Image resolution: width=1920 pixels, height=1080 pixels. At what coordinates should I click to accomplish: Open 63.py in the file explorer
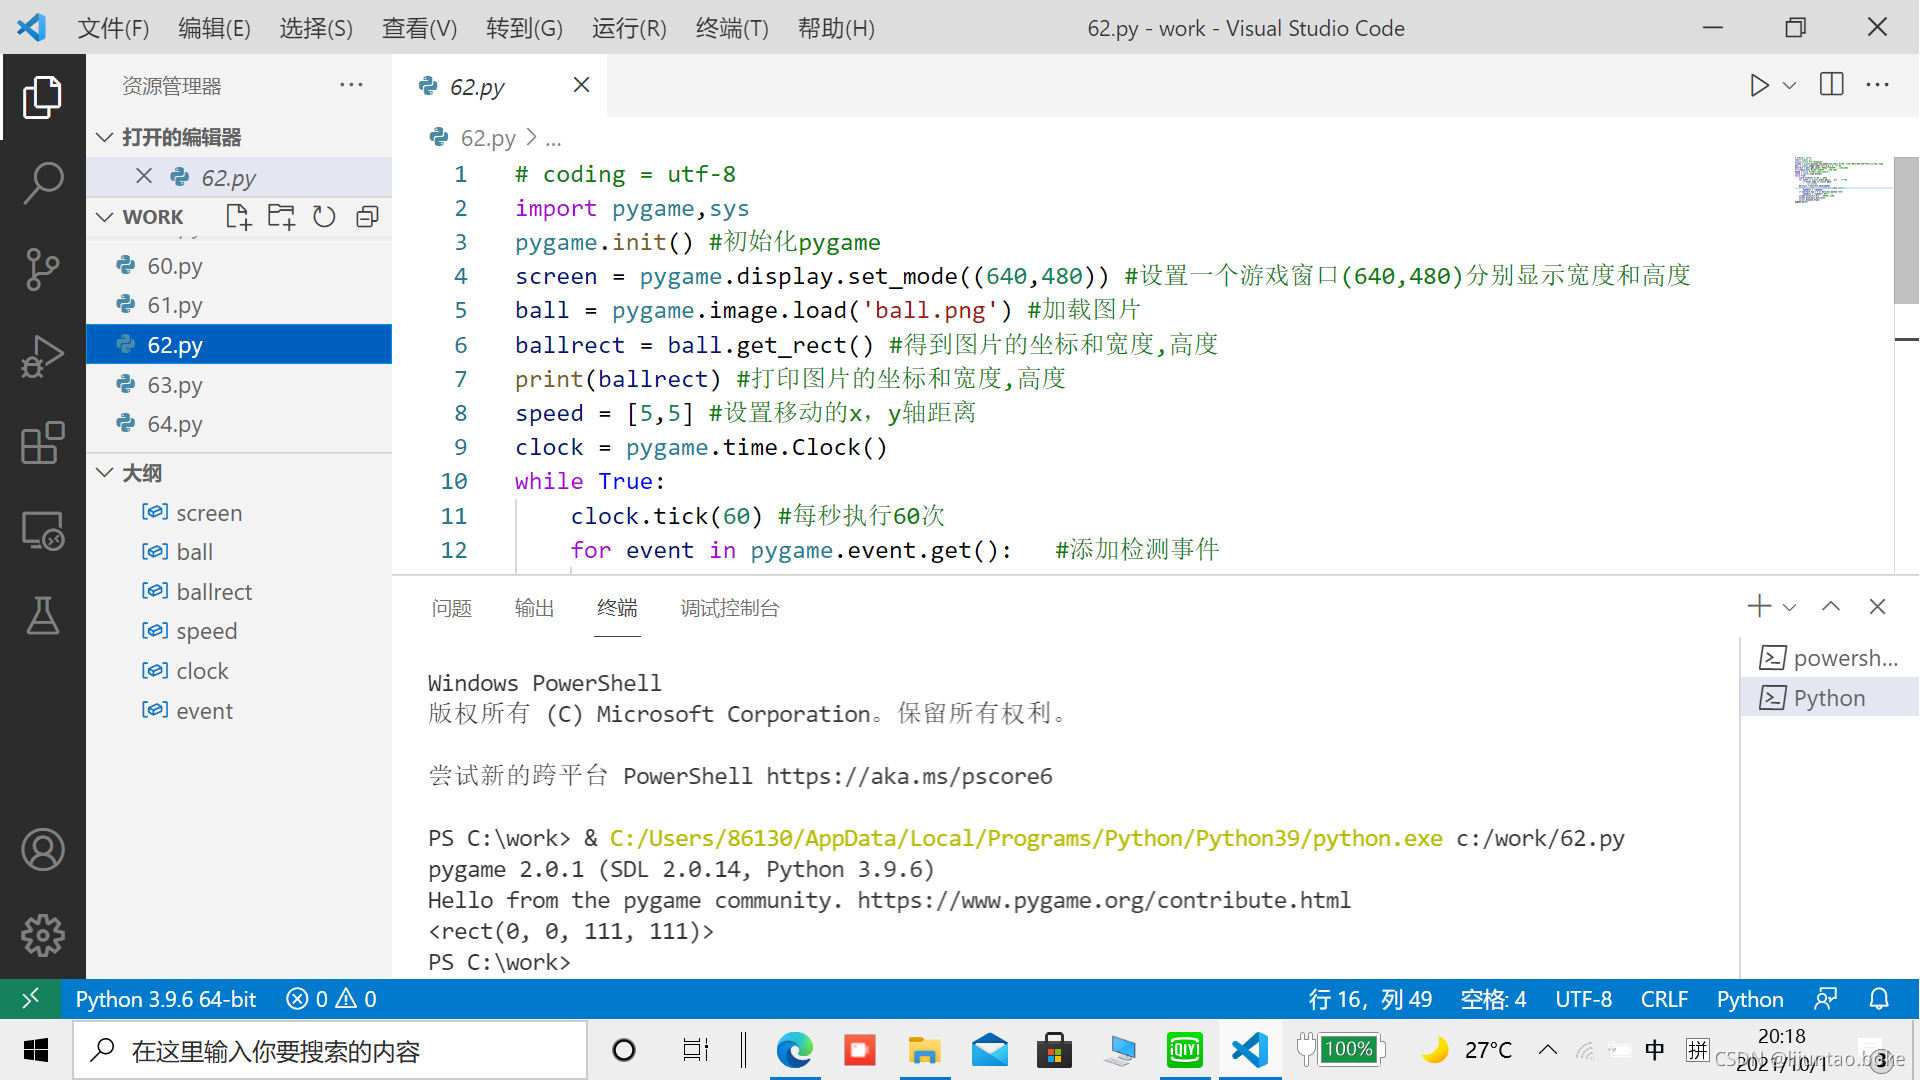coord(175,385)
